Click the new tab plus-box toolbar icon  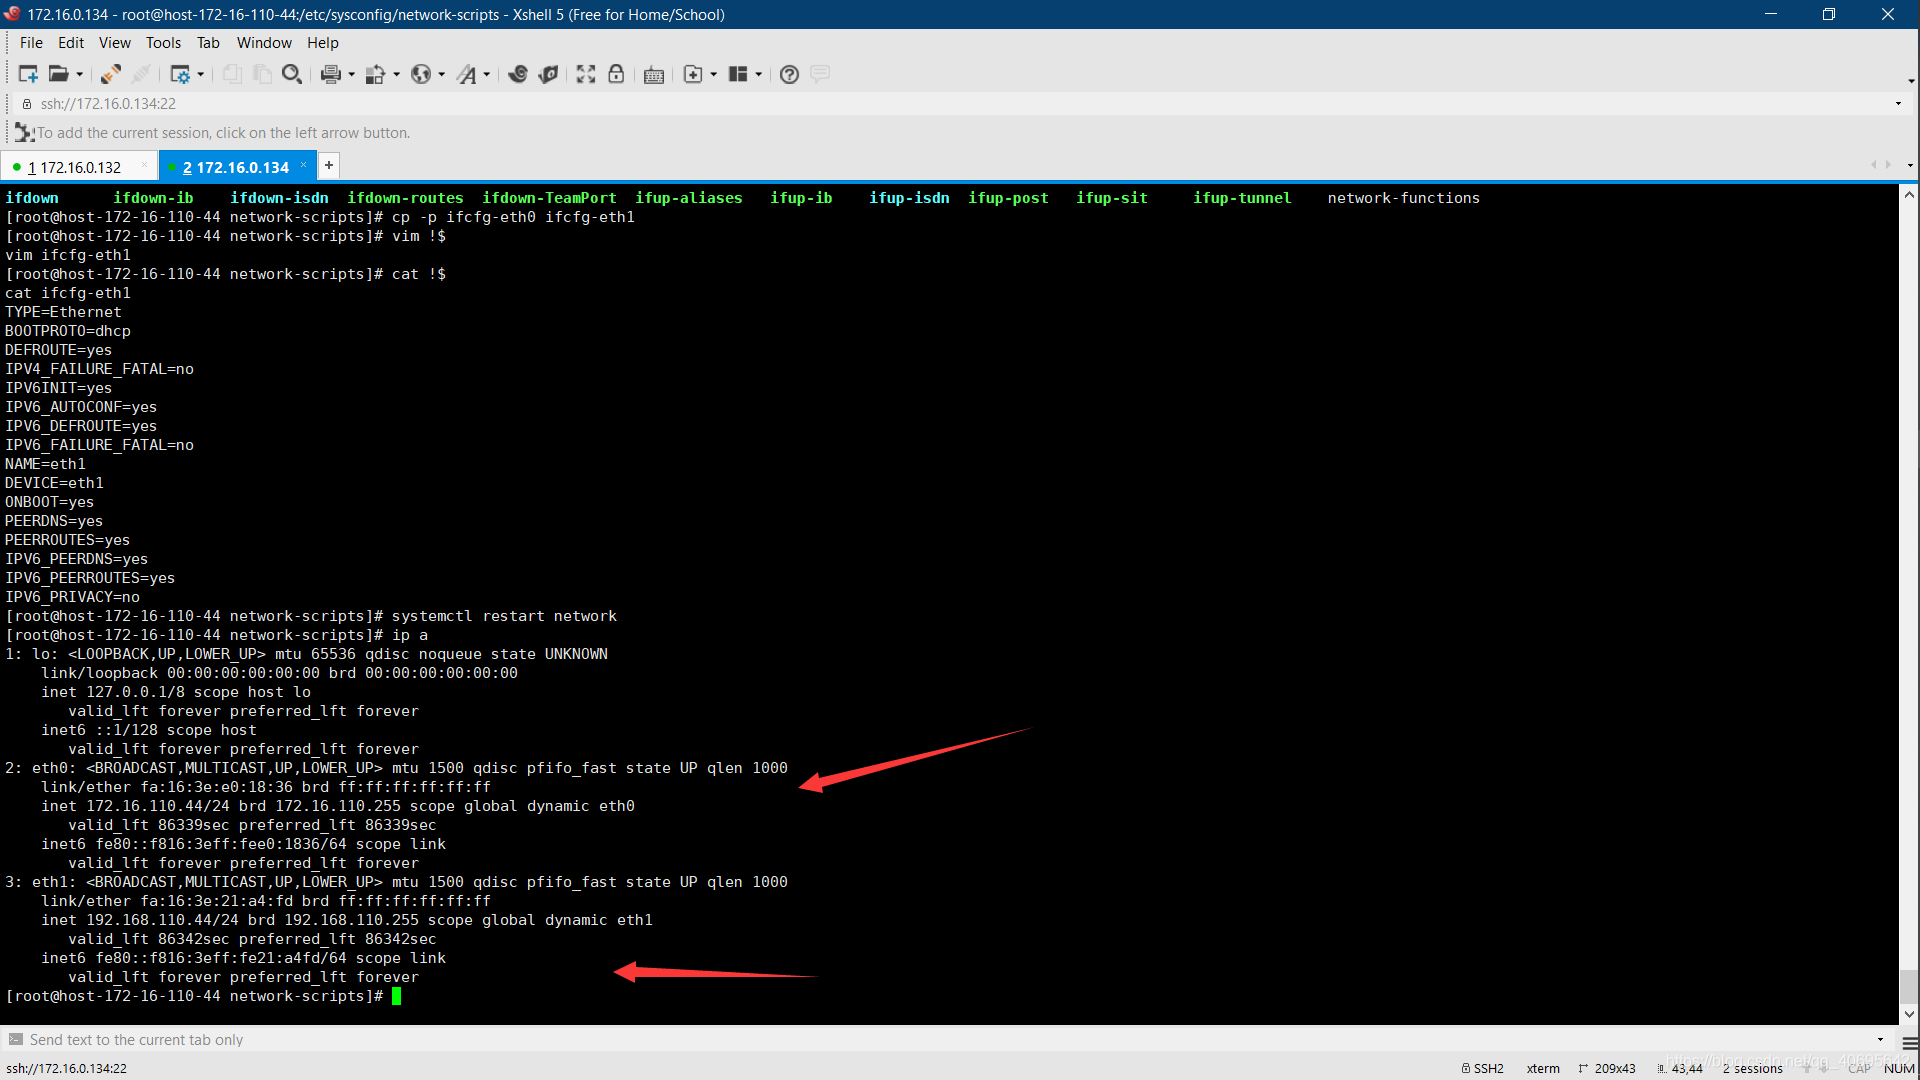pyautogui.click(x=693, y=74)
